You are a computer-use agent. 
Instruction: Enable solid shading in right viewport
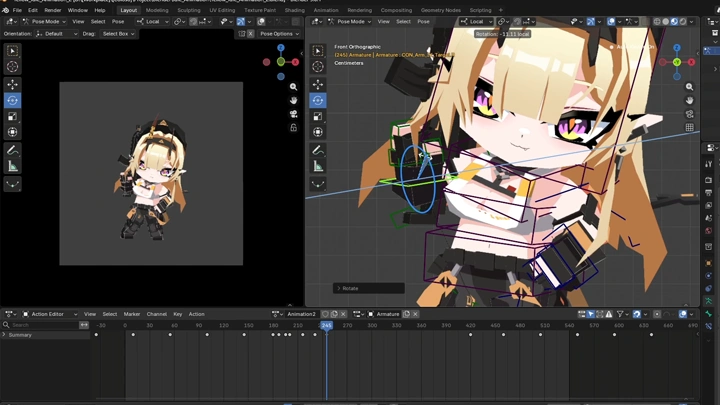(665, 22)
